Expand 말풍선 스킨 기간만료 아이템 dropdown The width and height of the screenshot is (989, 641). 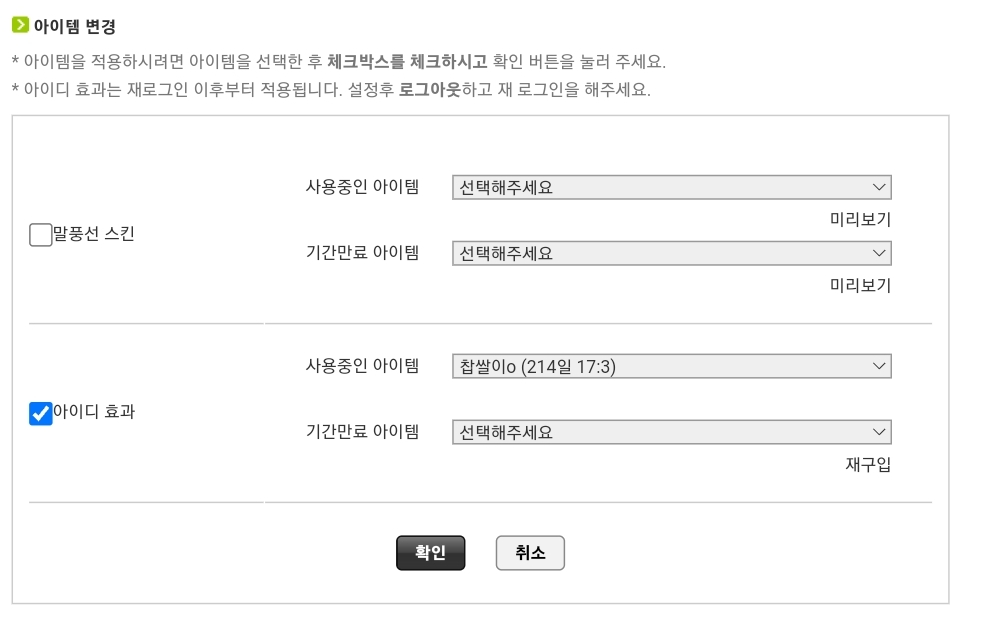670,253
